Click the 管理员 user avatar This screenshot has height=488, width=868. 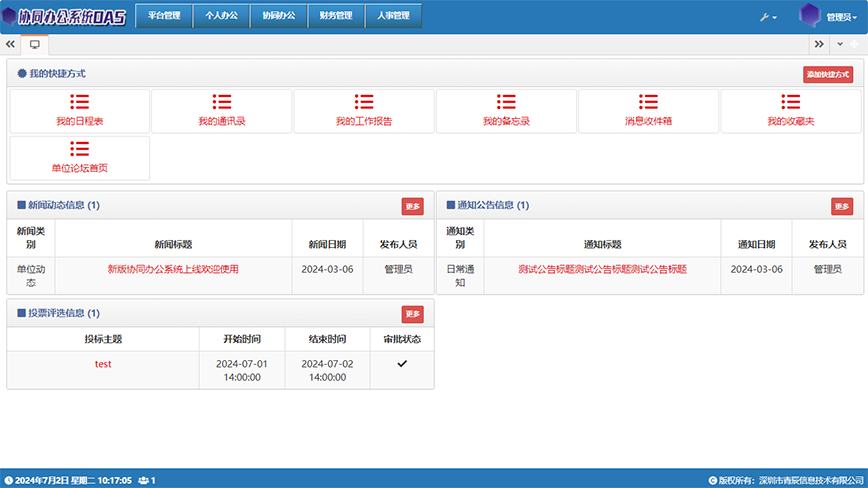point(810,15)
